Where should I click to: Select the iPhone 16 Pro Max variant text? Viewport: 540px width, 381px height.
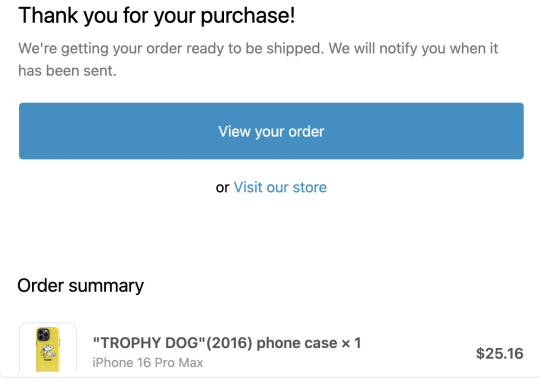(148, 362)
